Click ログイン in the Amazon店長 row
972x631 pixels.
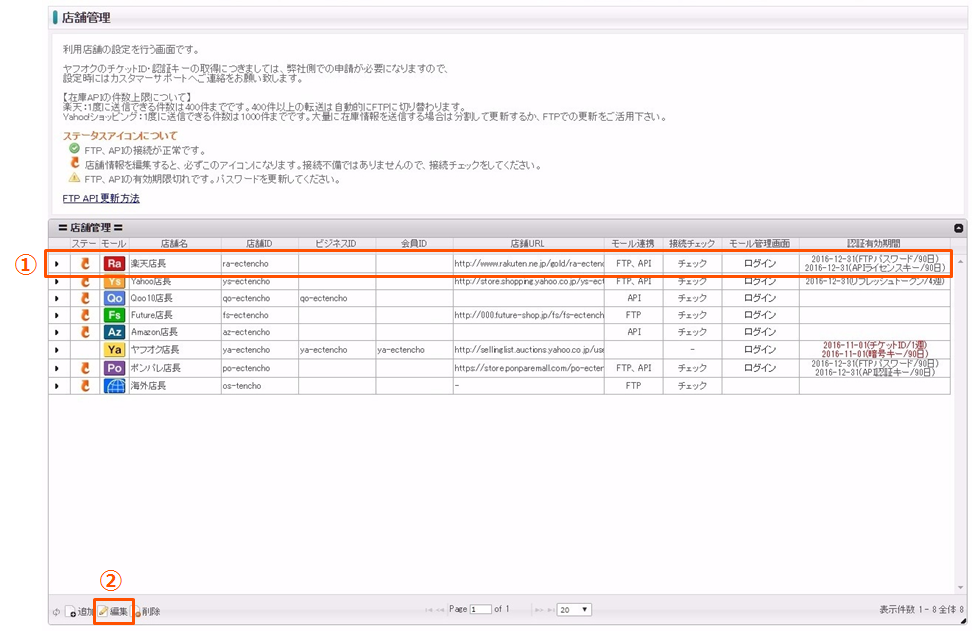(x=760, y=332)
